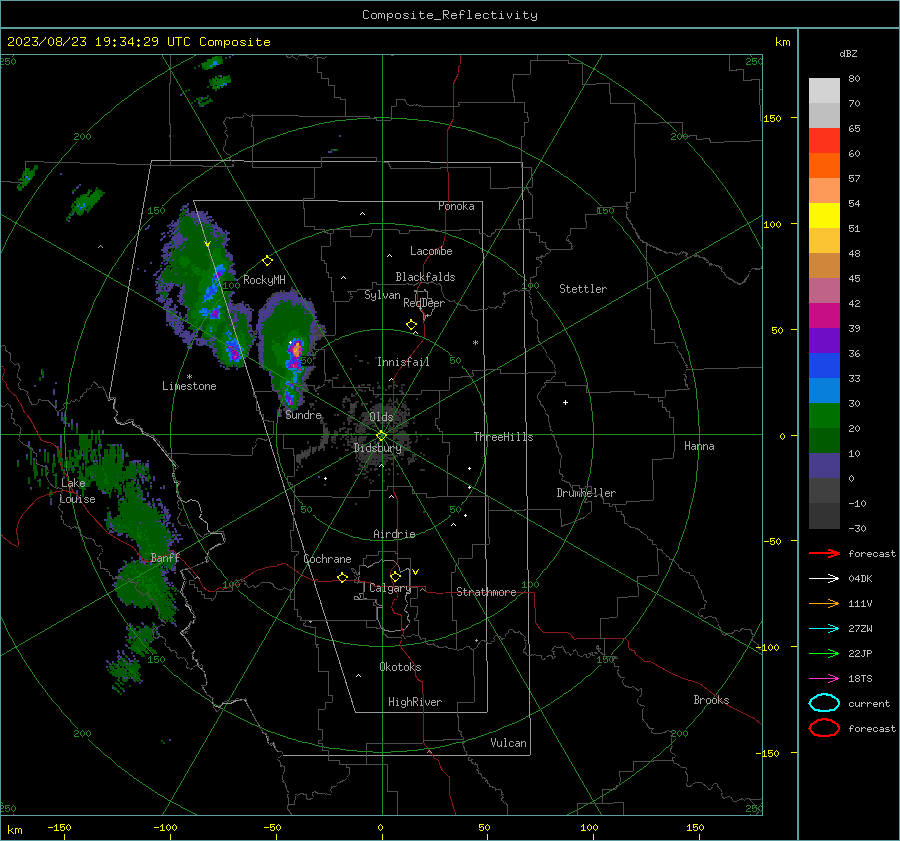Click the Okotoks town label
The width and height of the screenshot is (900, 841).
(400, 667)
